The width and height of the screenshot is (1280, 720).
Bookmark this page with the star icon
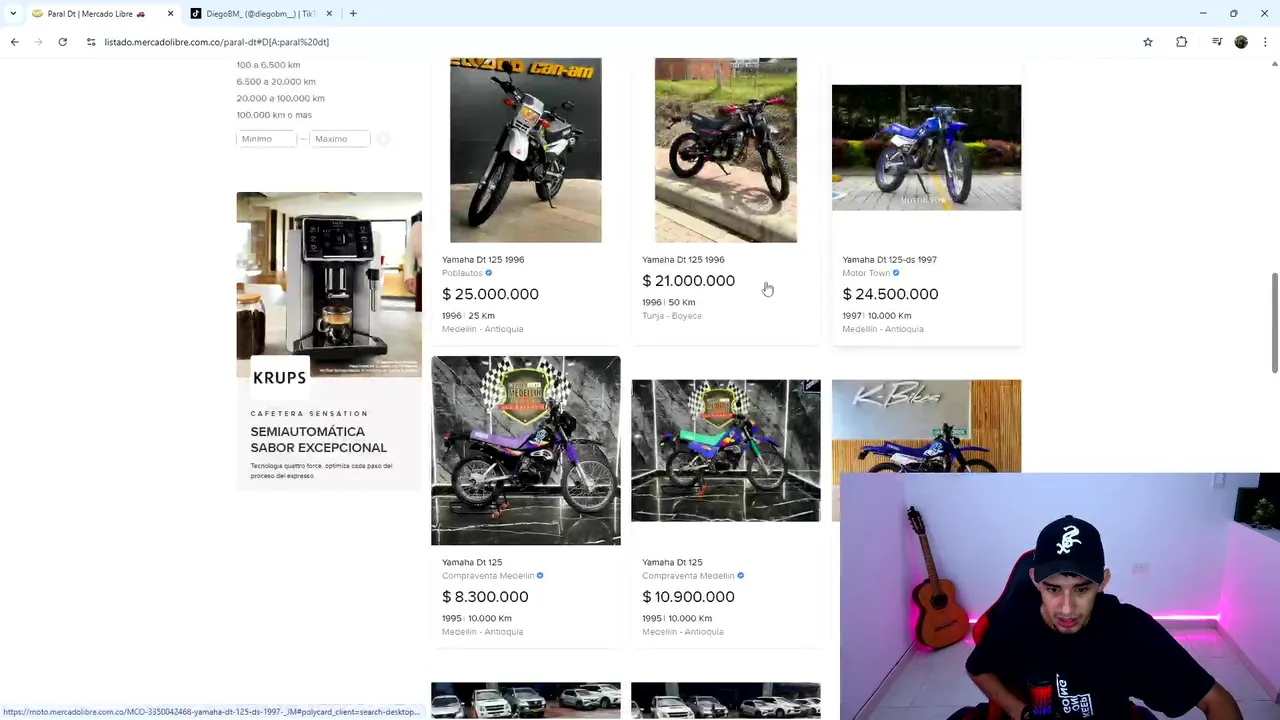1148,42
